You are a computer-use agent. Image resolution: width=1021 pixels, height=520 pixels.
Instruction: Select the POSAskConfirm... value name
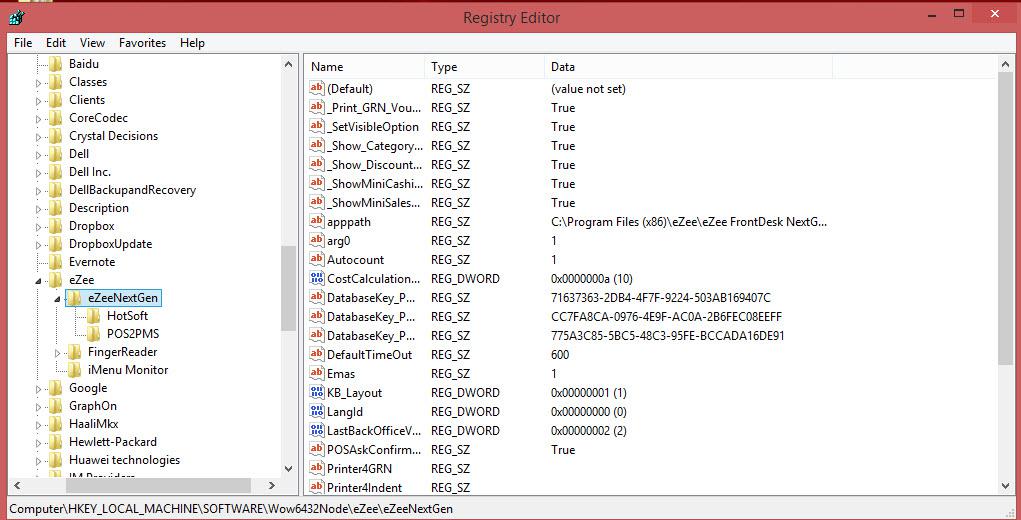[x=374, y=450]
